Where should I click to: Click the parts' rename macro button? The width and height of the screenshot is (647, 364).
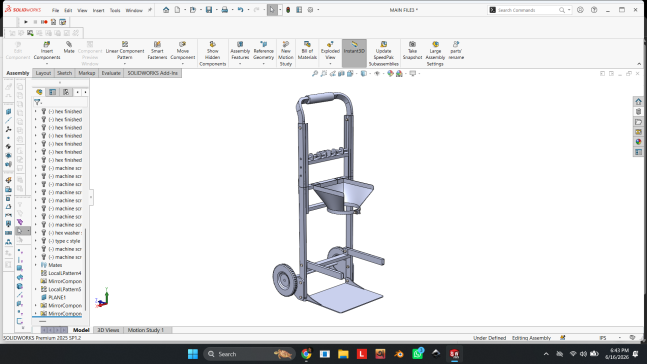point(456,50)
